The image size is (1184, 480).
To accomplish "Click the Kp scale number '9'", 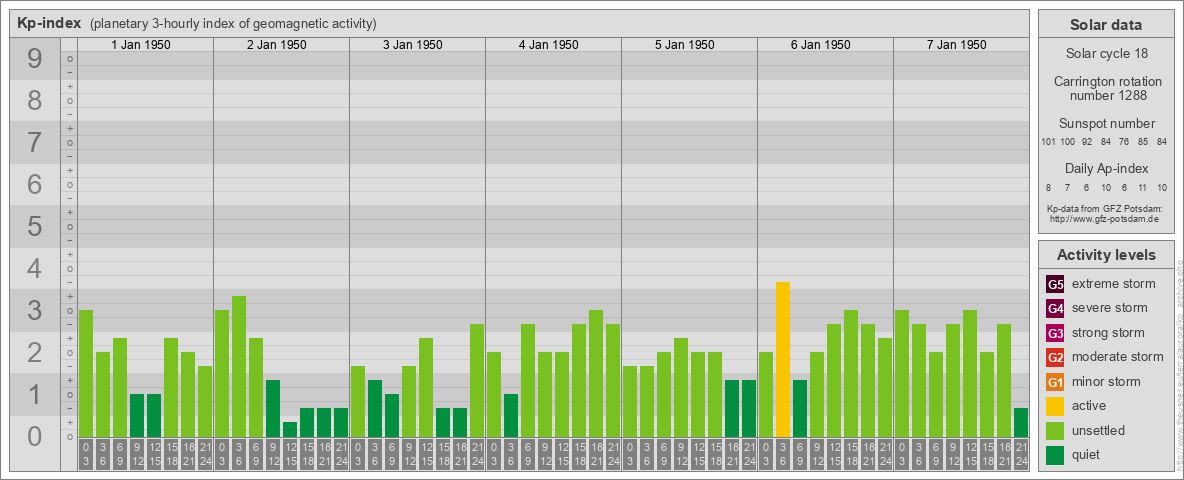I will [x=35, y=59].
